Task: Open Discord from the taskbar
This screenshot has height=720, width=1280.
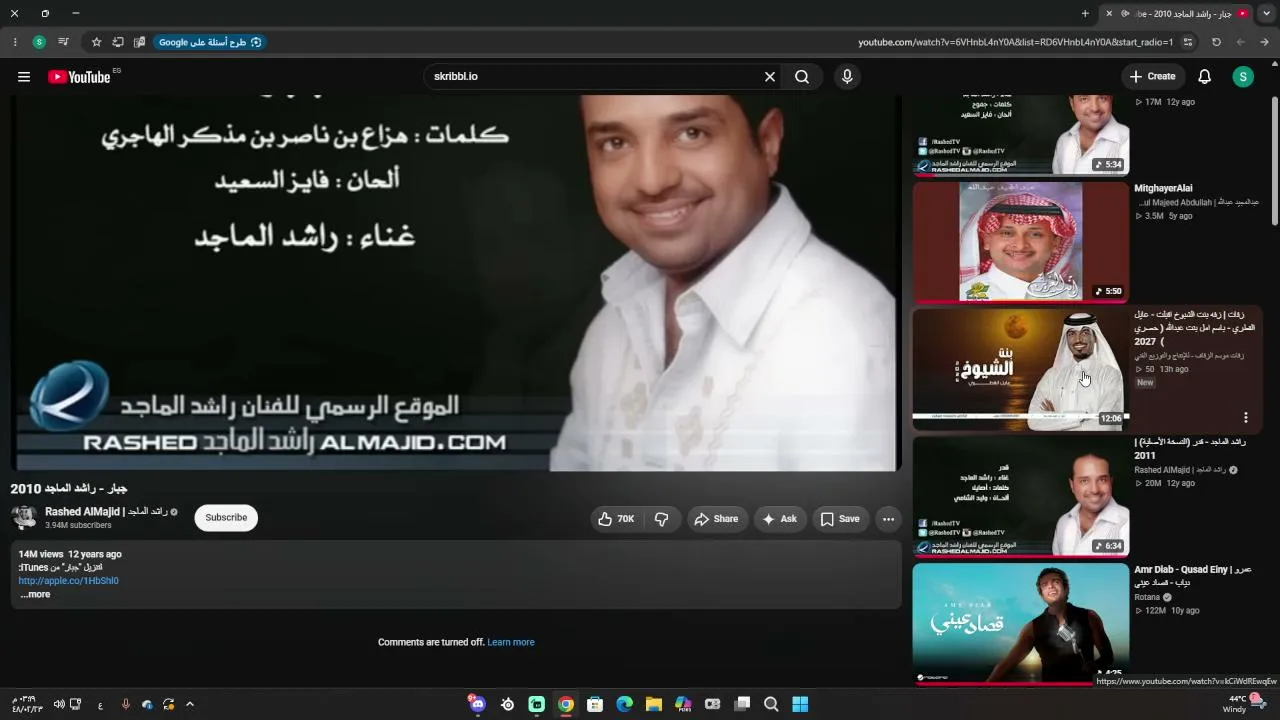Action: (478, 704)
